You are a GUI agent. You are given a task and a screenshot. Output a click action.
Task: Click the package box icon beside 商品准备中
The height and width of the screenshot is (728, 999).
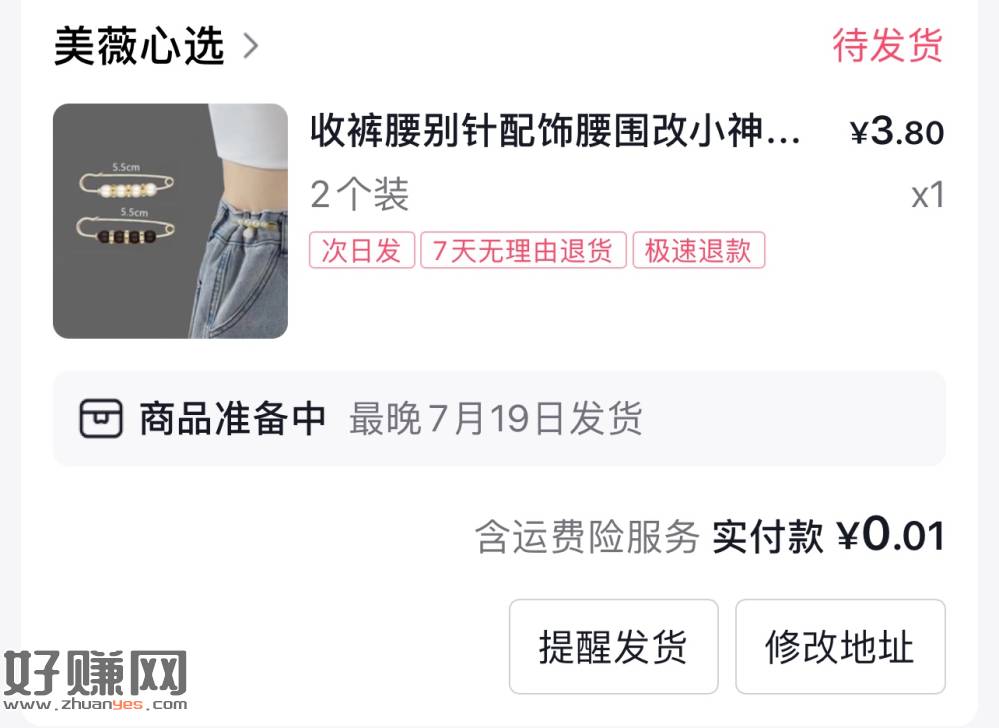101,418
